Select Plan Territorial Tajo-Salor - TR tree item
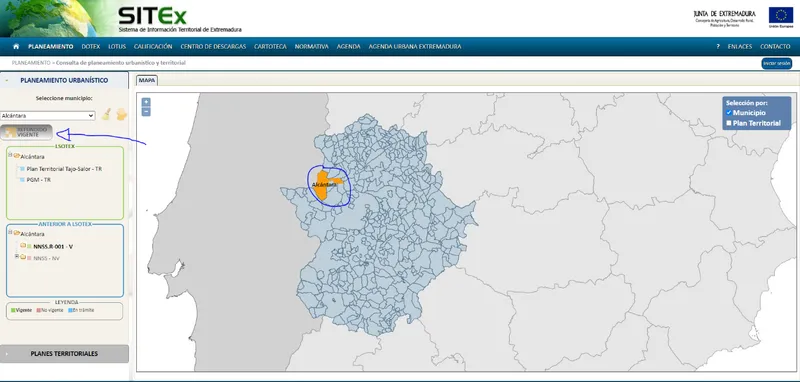This screenshot has width=800, height=382. pyautogui.click(x=64, y=168)
